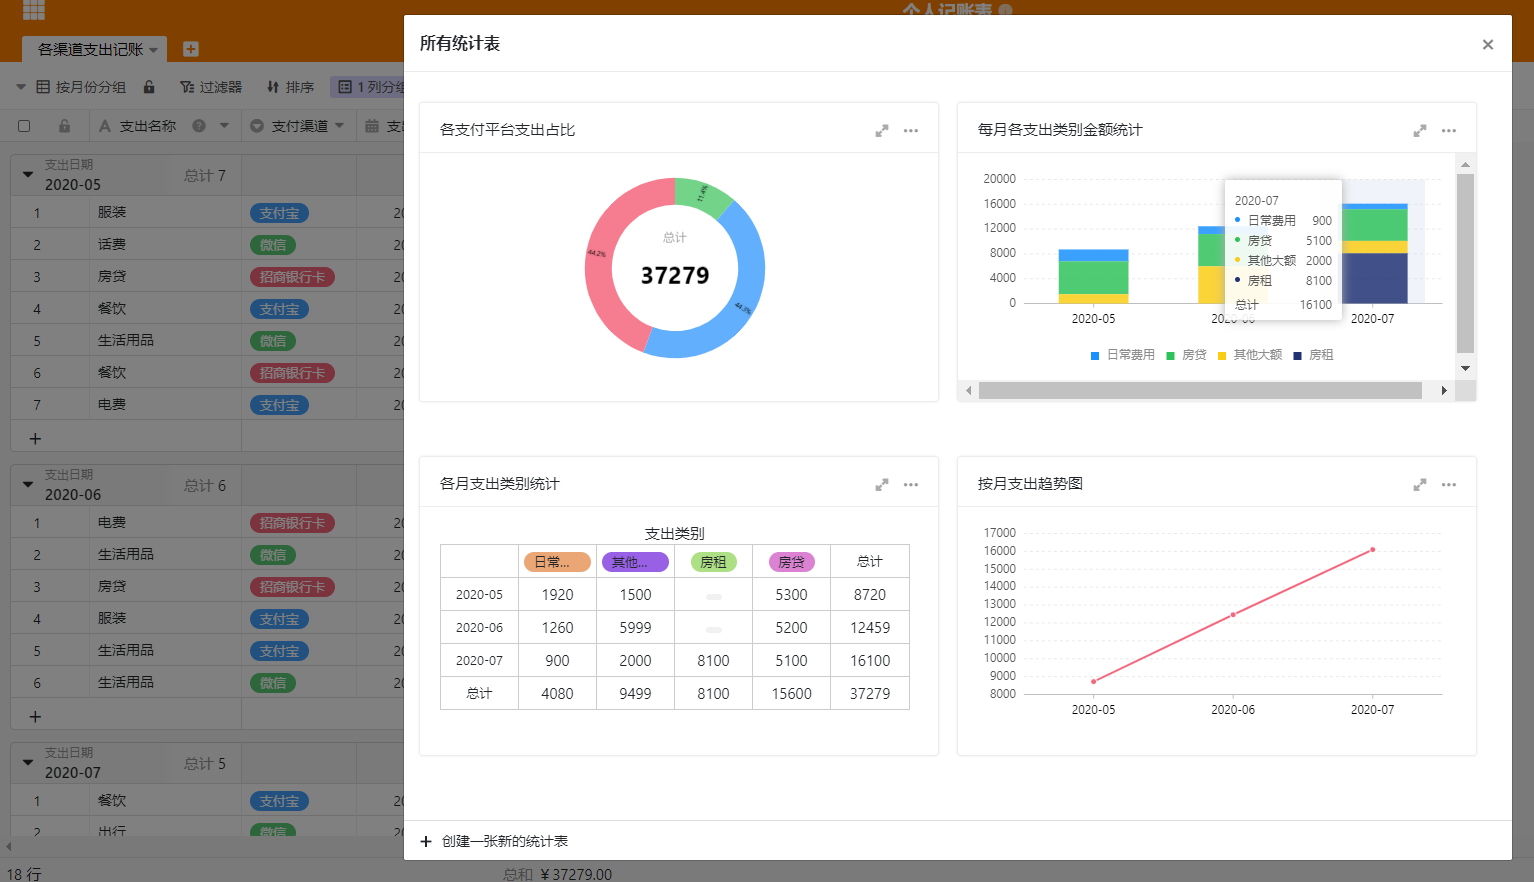Click the bar chart's horizontal scrollbar thumb
Viewport: 1534px width, 882px height.
pyautogui.click(x=1200, y=391)
